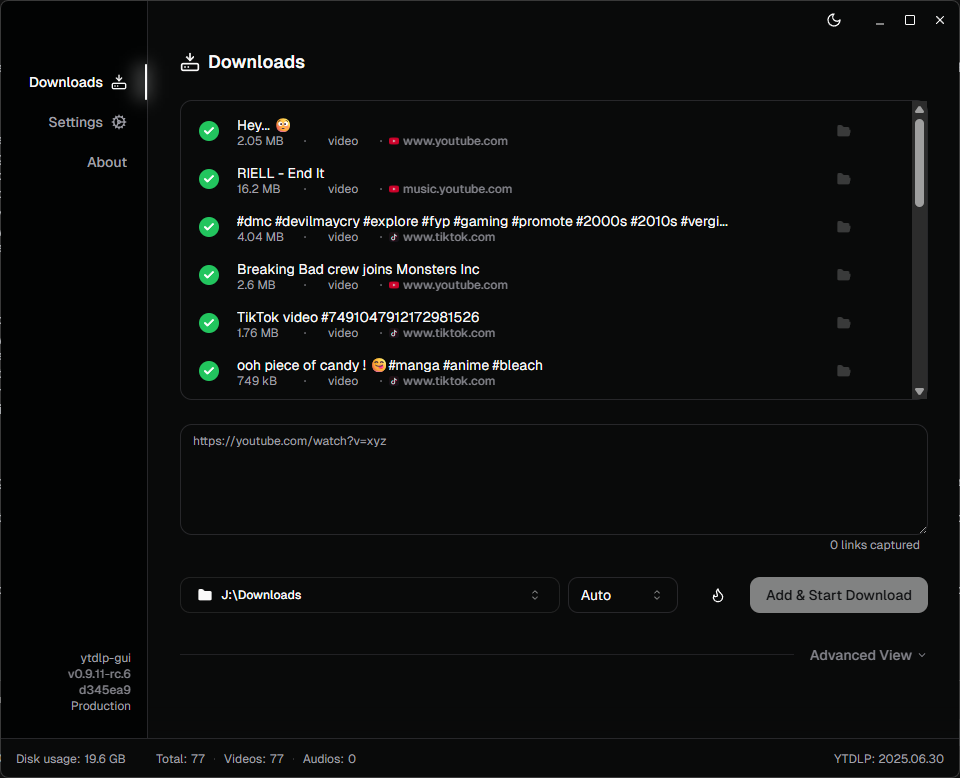Click green check status for 'Hey...'

click(x=209, y=131)
